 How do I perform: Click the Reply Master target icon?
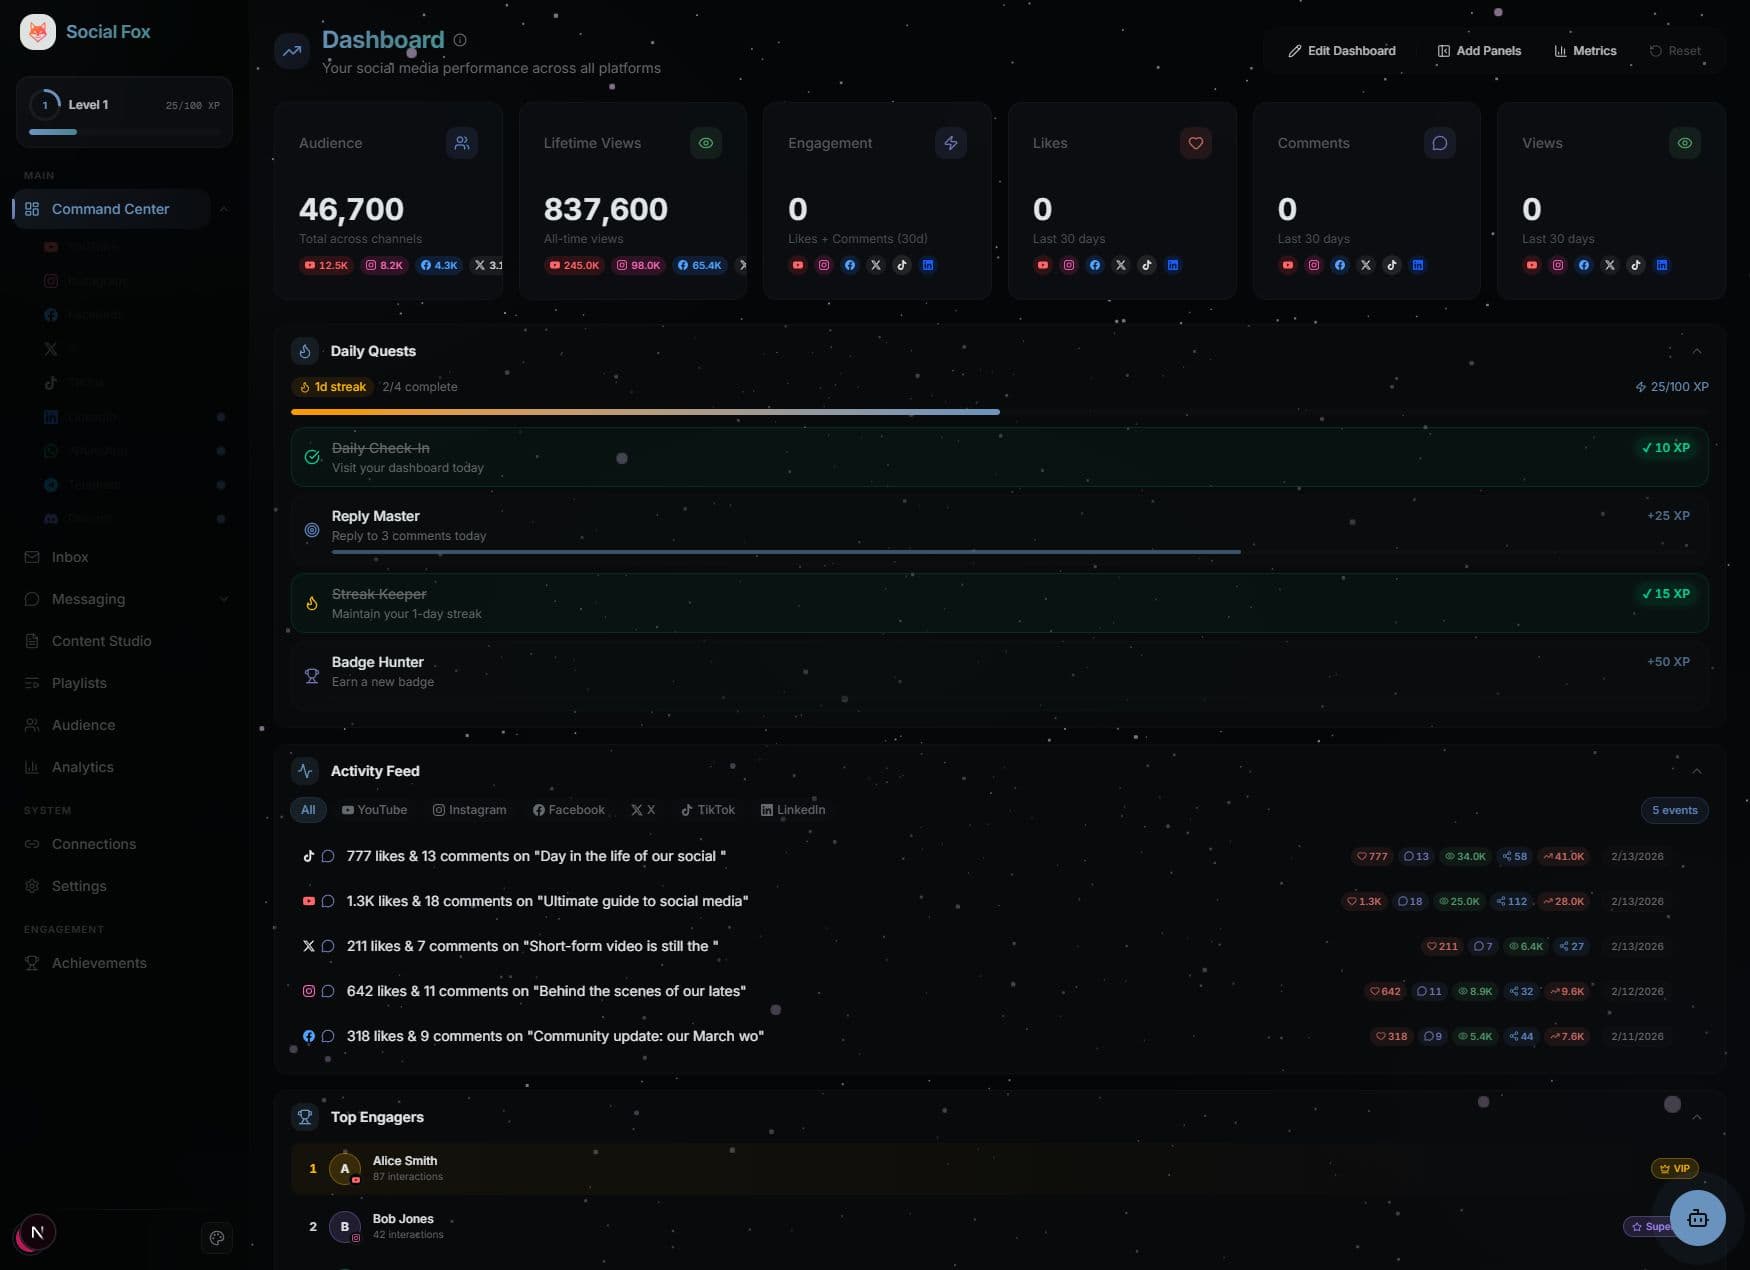(312, 529)
